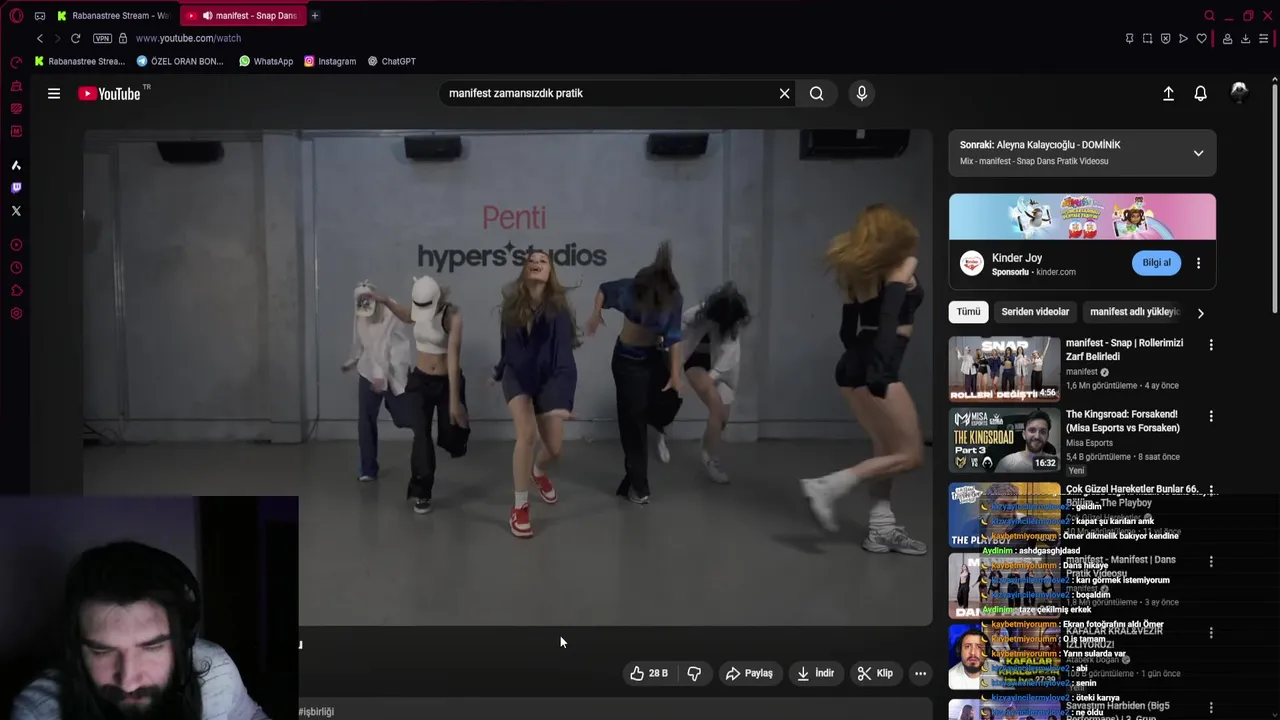Run search with magnifier button
Viewport: 1280px width, 720px height.
click(817, 93)
